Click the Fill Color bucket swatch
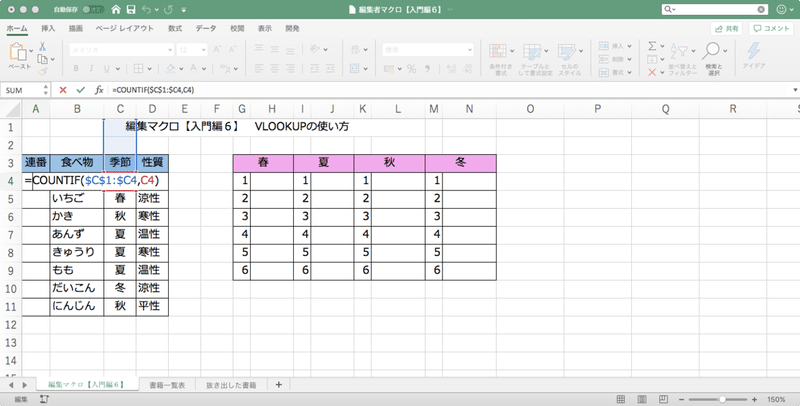800x406 pixels. pos(170,68)
